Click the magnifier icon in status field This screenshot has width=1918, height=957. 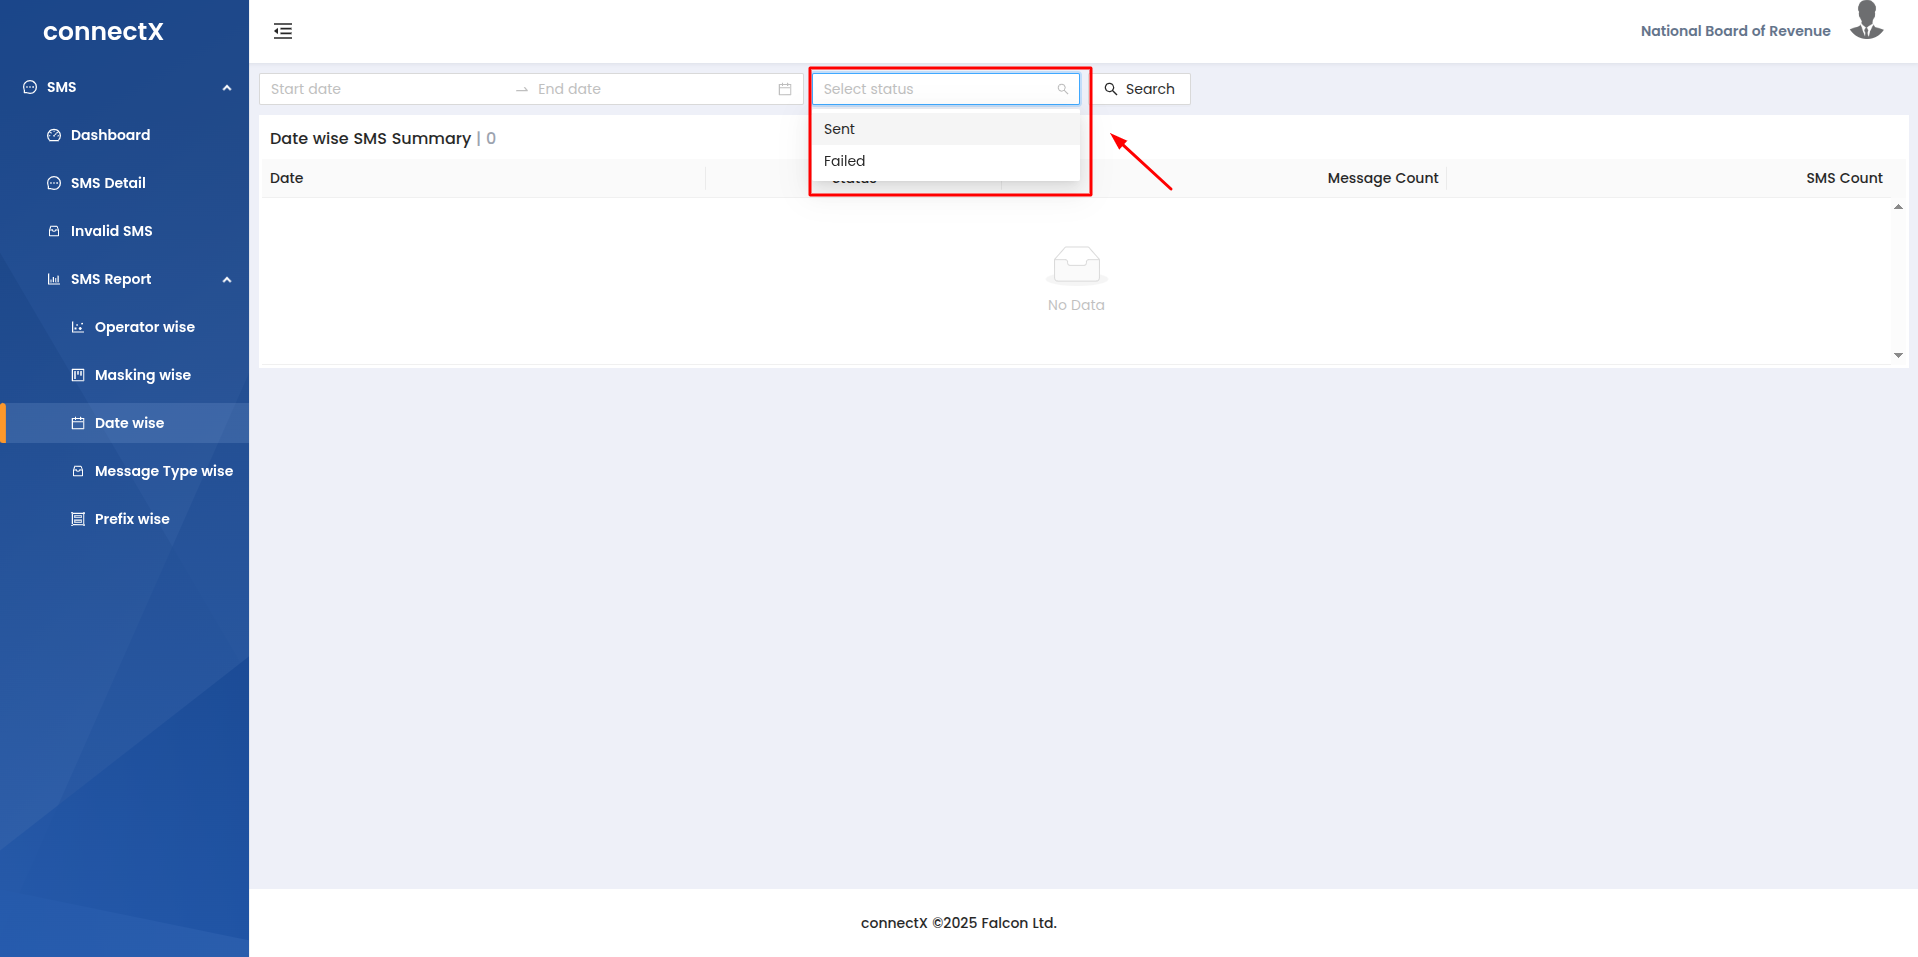pos(1063,89)
